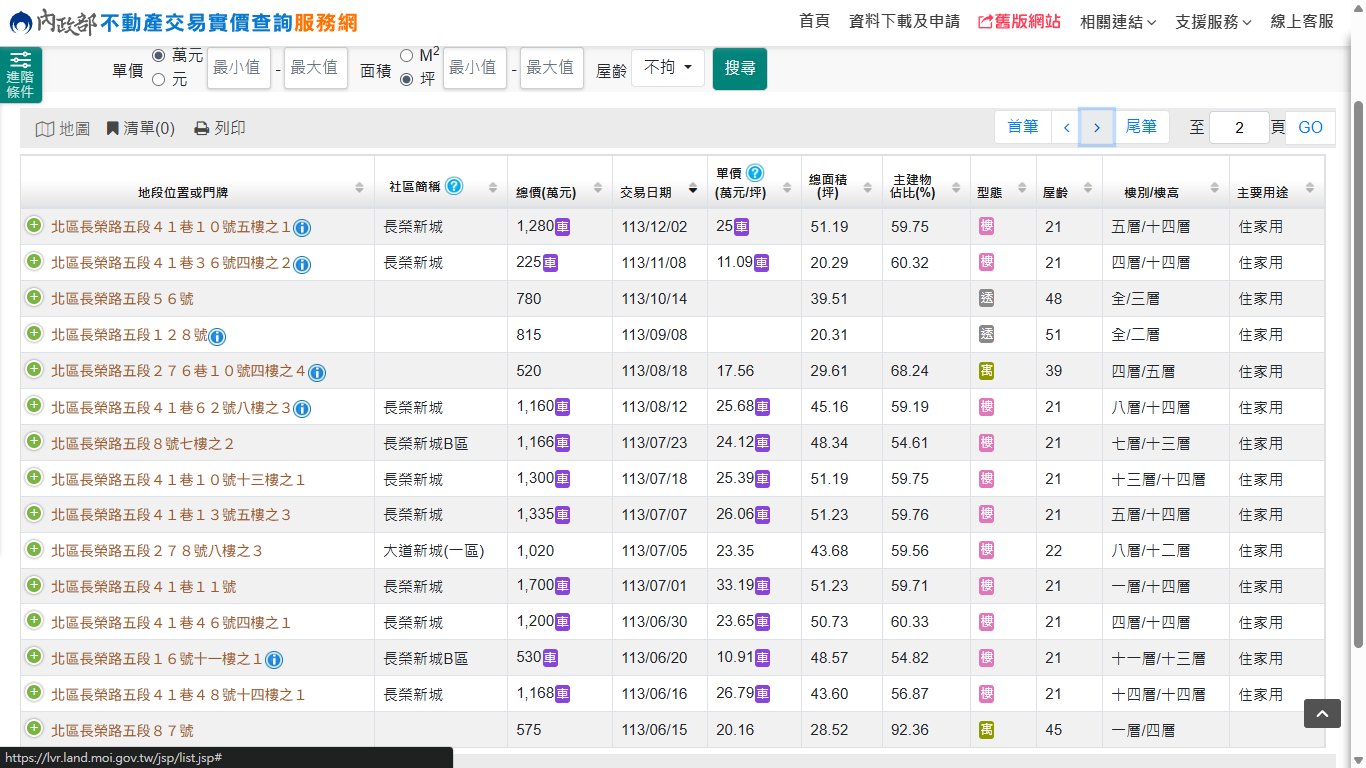Click info icon beside 41巷62號八樓之3
Image resolution: width=1366 pixels, height=768 pixels.
[302, 408]
